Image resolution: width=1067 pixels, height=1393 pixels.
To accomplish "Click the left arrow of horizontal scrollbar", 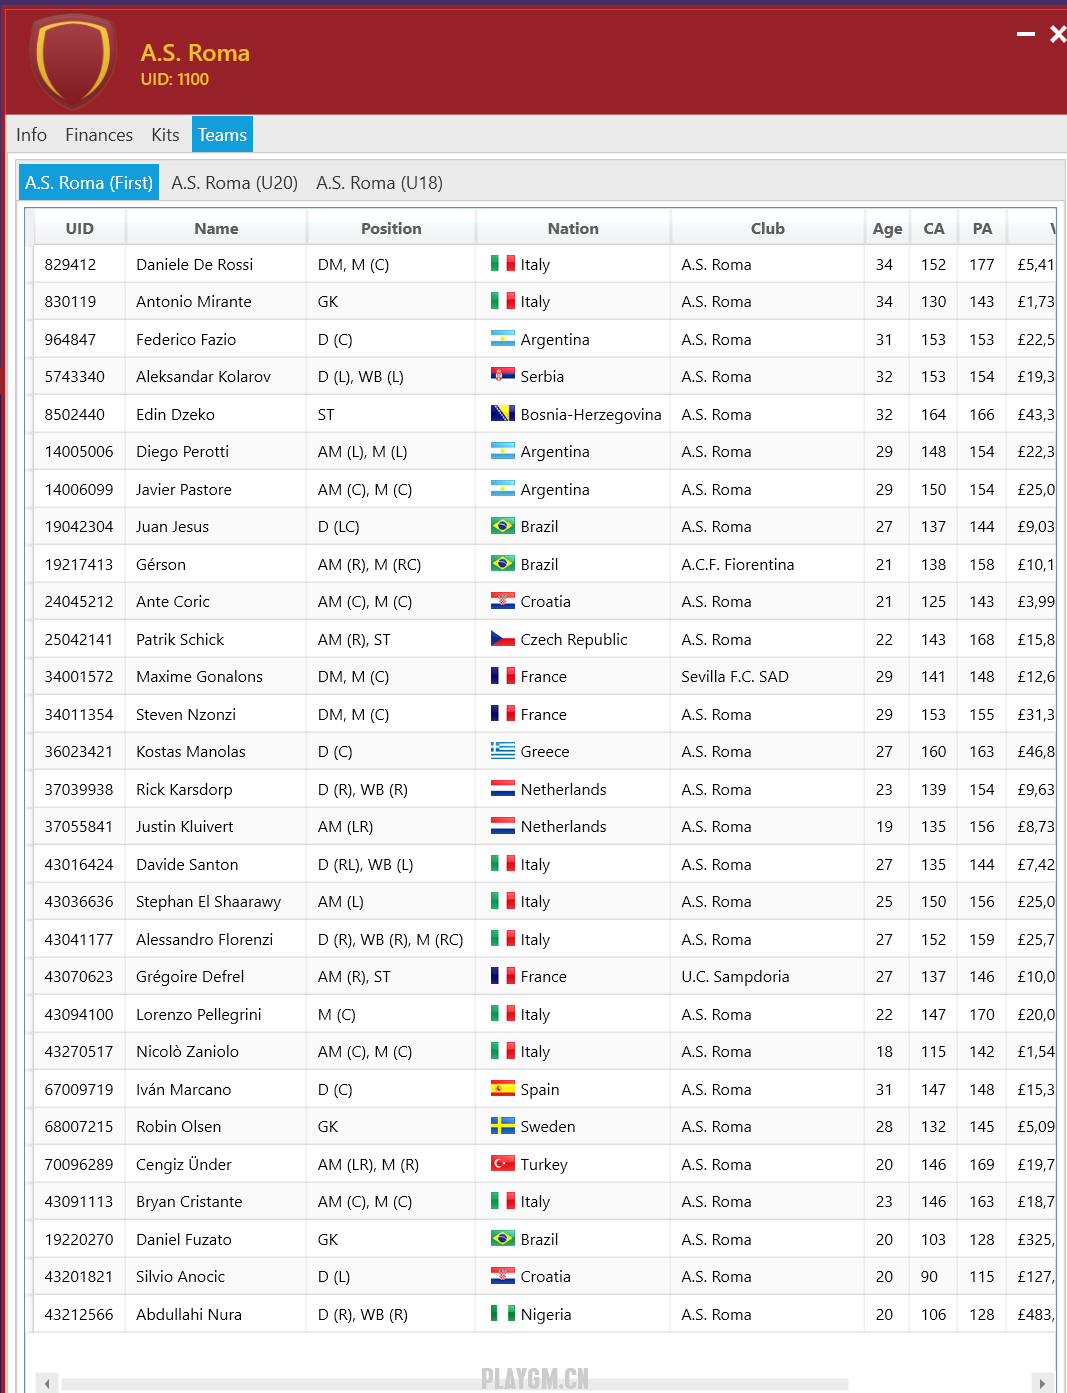I will [x=47, y=1383].
